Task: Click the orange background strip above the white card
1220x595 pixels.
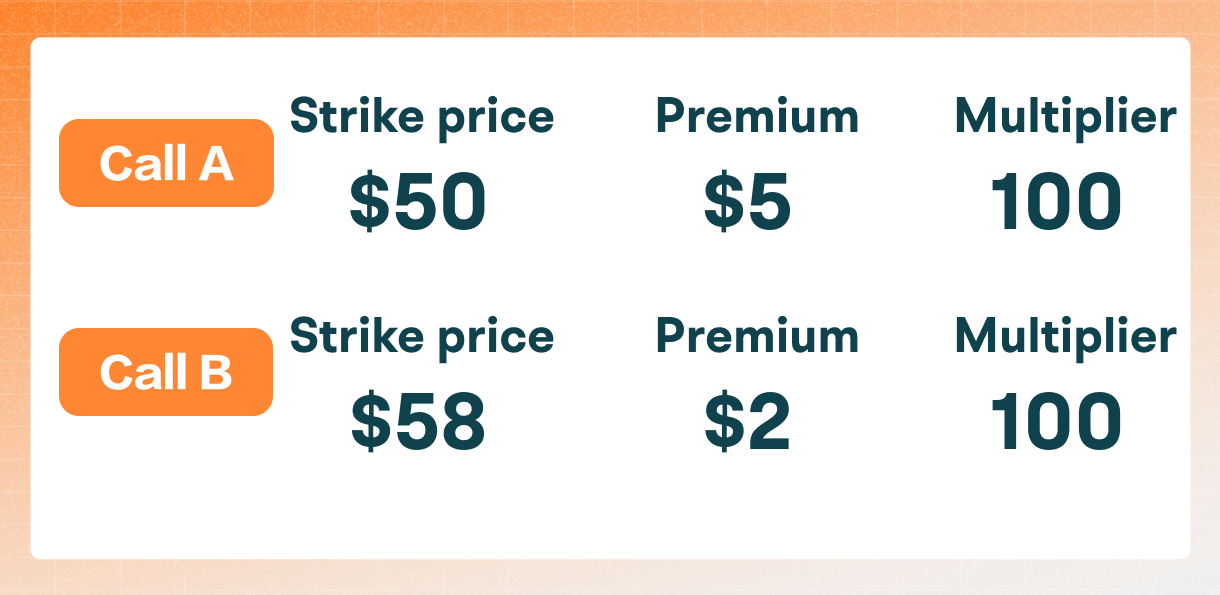Action: (x=610, y=18)
